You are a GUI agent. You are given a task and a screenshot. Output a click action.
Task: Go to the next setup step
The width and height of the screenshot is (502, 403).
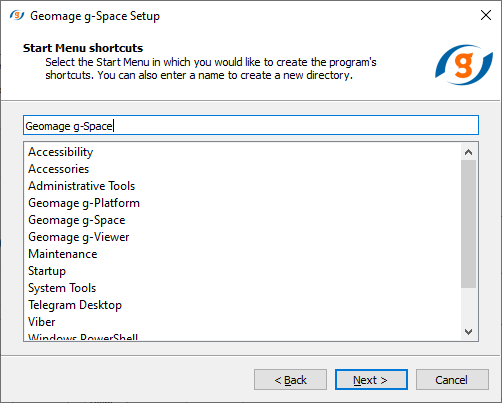click(x=371, y=380)
